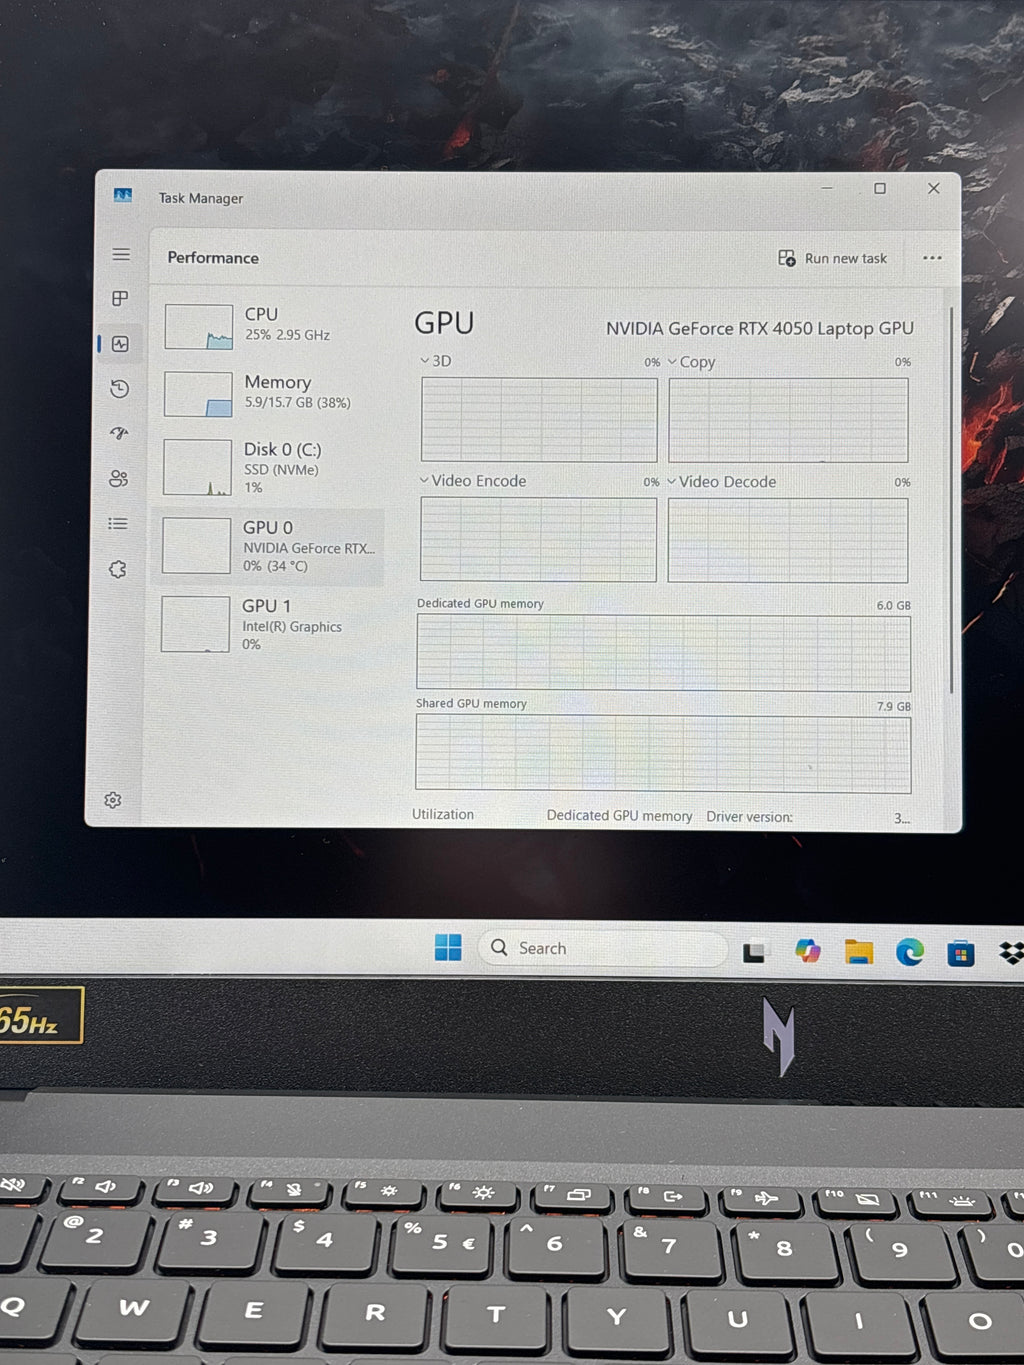Launch Microsoft Edge from the taskbar
Screen dimensions: 1024x1365
pos(909,953)
